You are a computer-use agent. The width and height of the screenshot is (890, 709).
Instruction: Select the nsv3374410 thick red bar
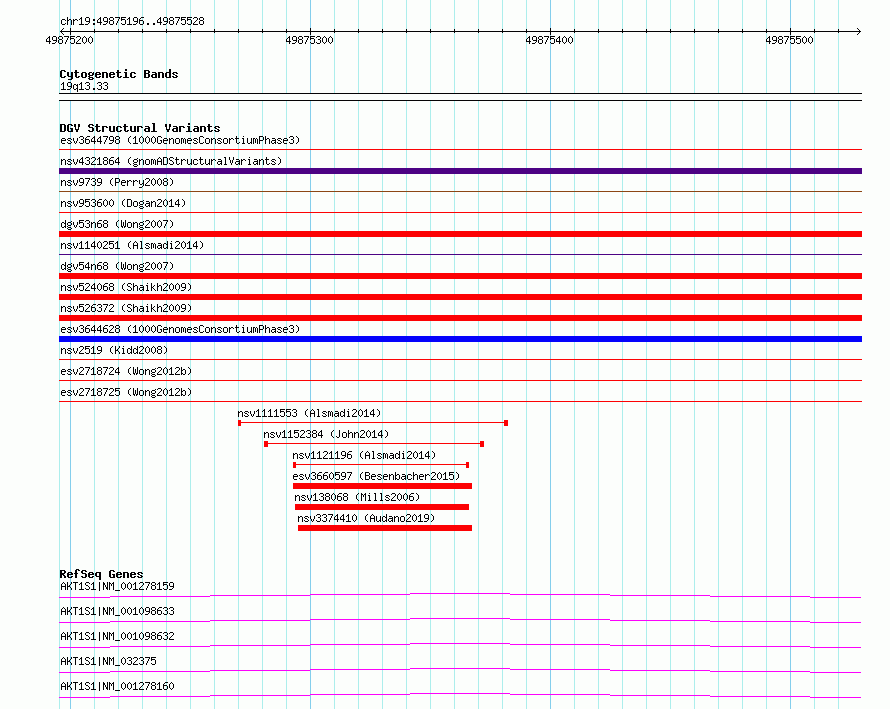(x=385, y=528)
